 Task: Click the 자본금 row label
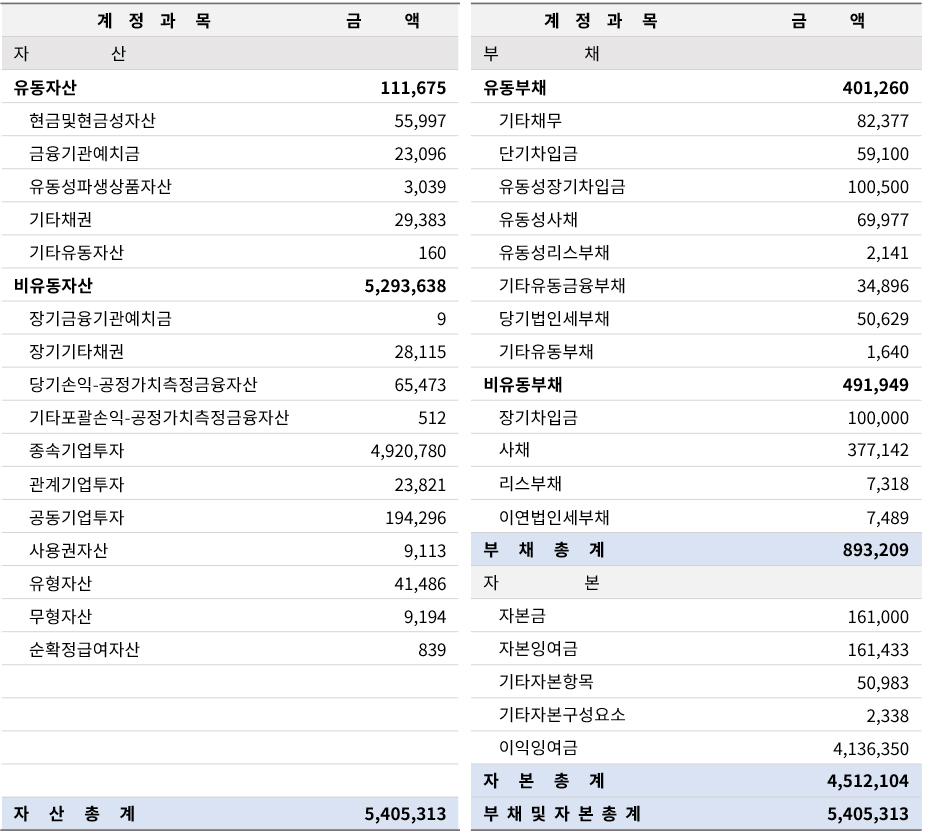click(x=522, y=616)
